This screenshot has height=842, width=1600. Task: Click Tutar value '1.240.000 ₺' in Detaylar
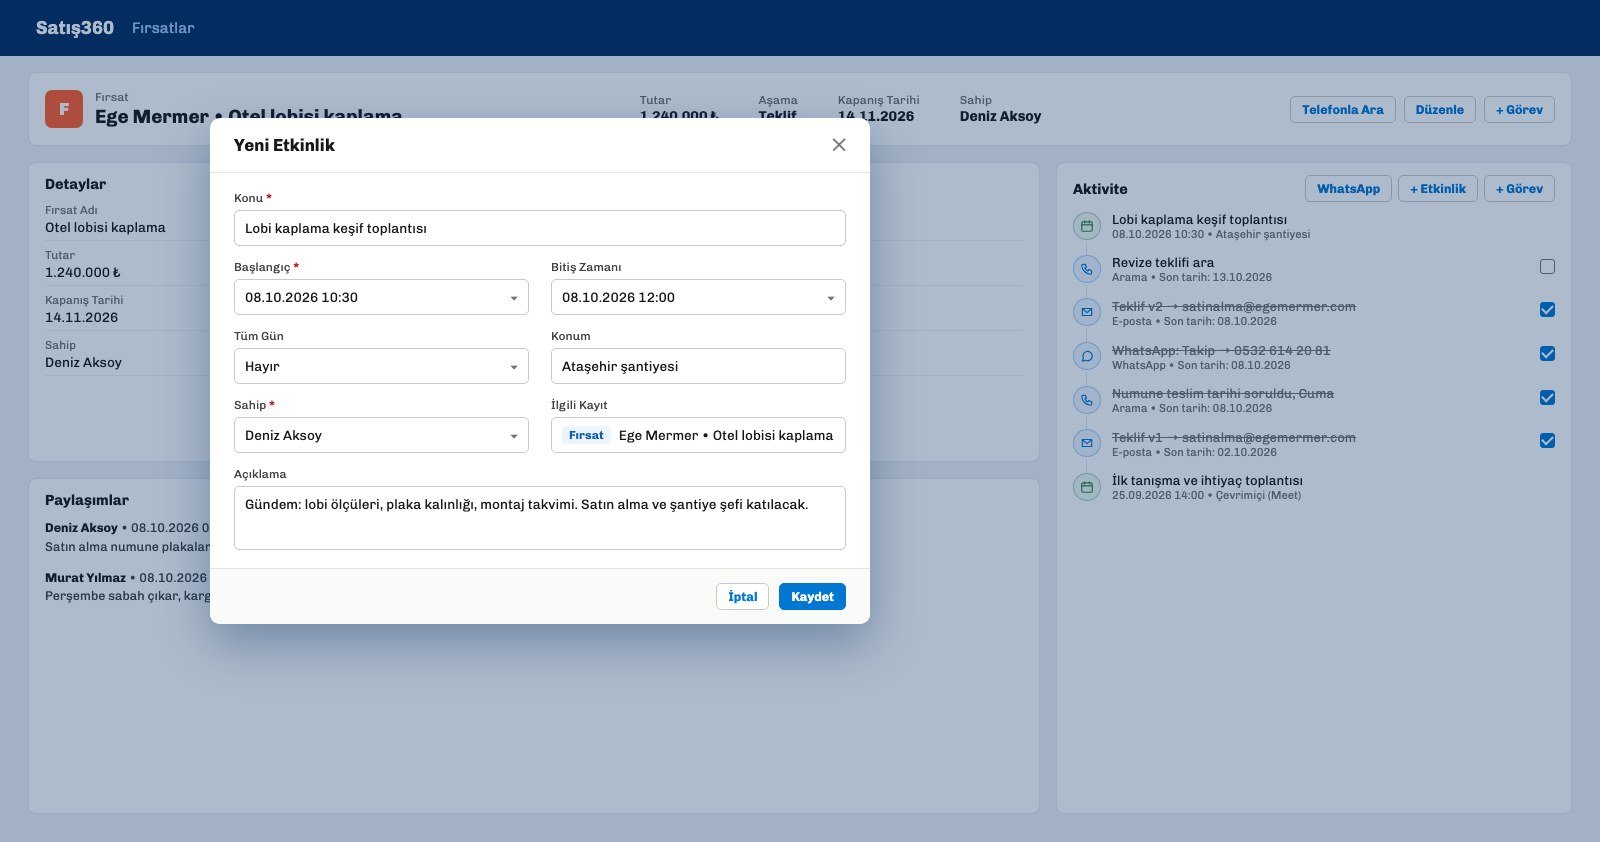click(x=83, y=273)
